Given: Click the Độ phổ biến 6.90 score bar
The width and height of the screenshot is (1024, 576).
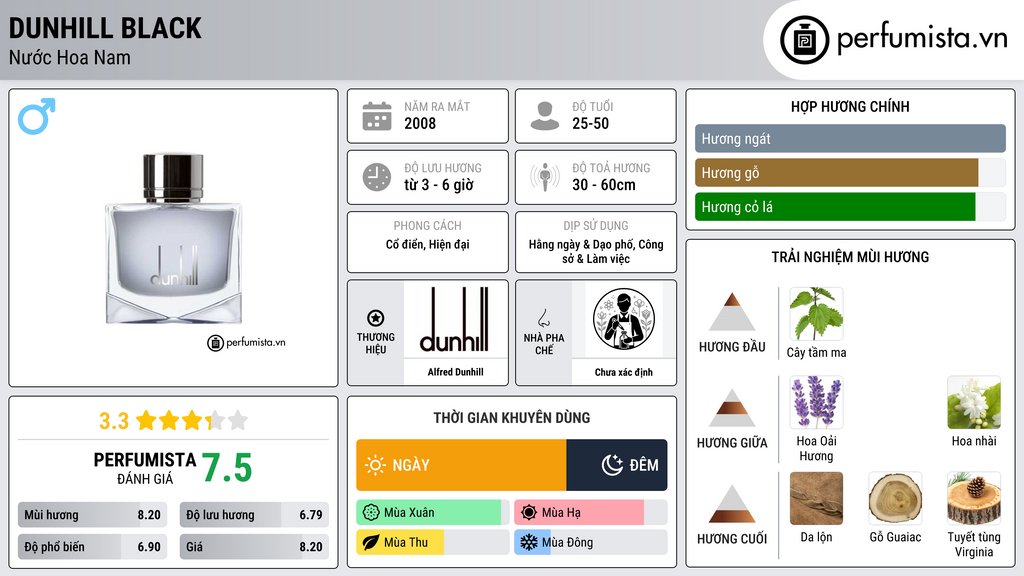Looking at the screenshot, I should [92, 547].
